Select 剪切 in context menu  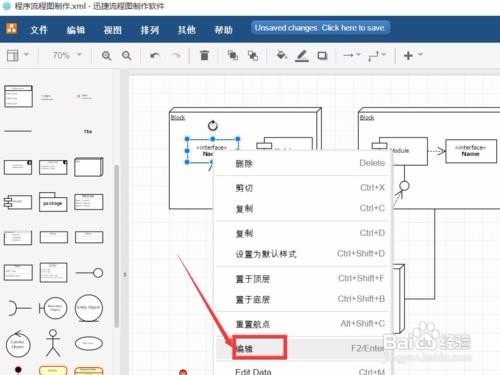click(303, 188)
